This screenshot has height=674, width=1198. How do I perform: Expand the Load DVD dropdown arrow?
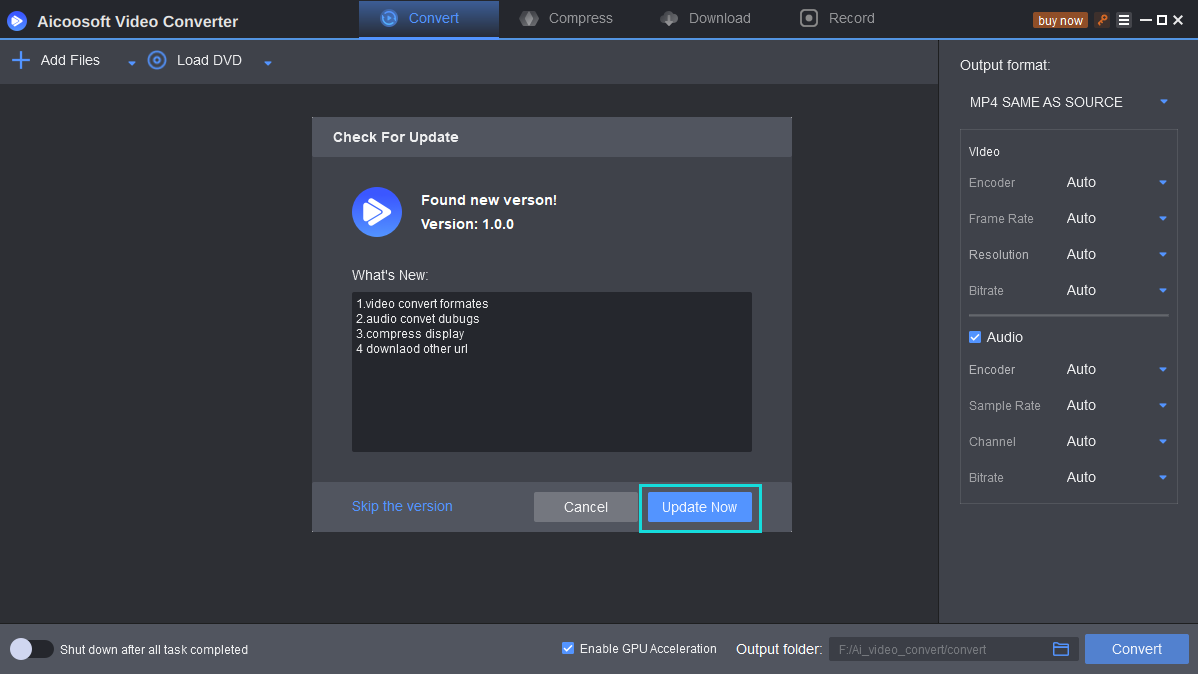(267, 63)
